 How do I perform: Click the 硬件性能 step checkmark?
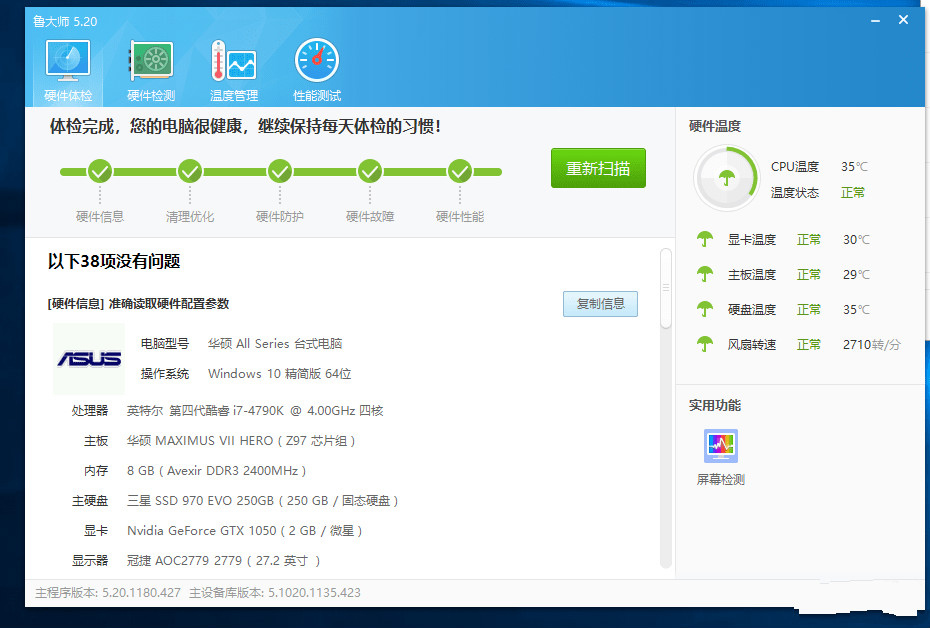coord(460,171)
